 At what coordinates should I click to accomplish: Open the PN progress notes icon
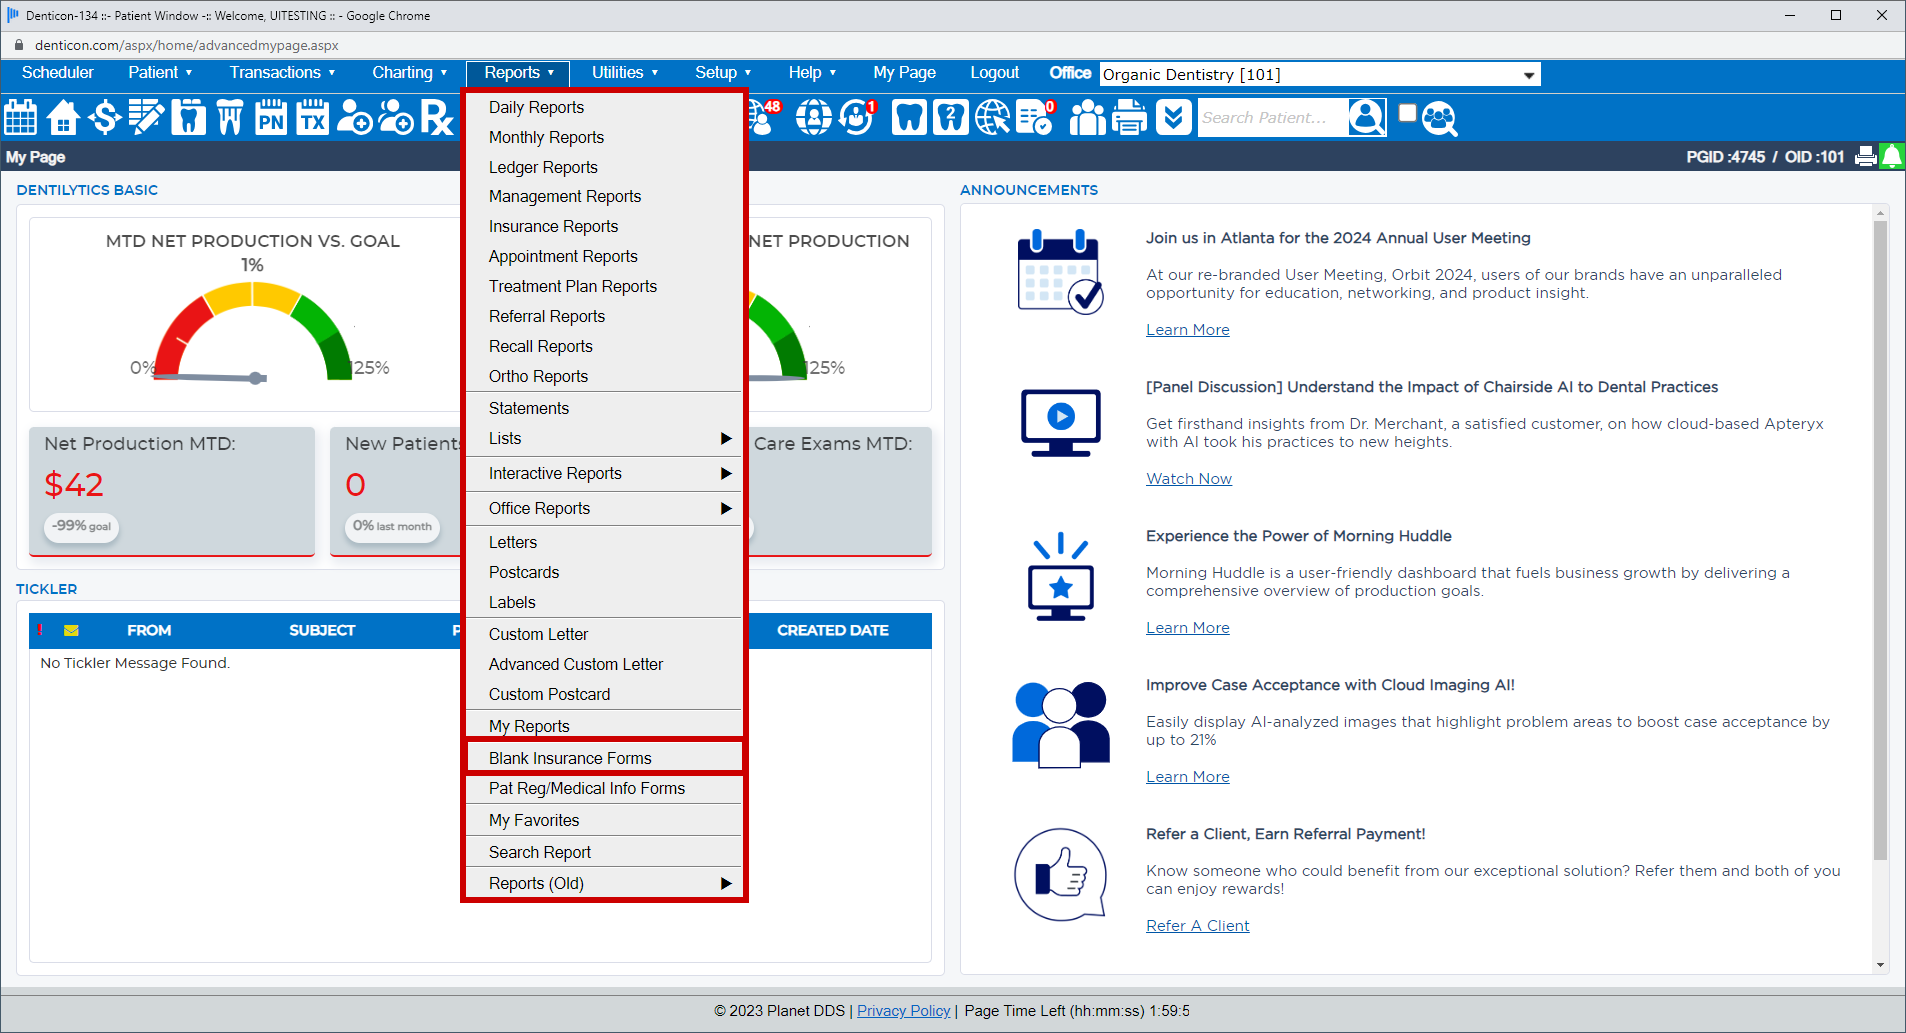pyautogui.click(x=271, y=118)
